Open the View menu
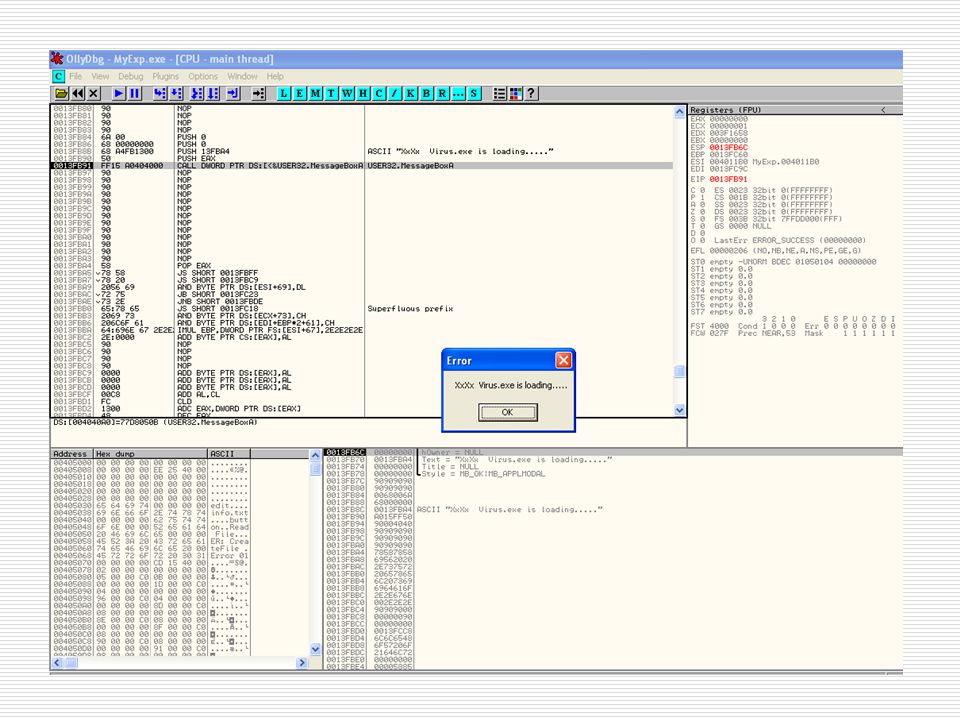The width and height of the screenshot is (960, 720). pos(100,77)
